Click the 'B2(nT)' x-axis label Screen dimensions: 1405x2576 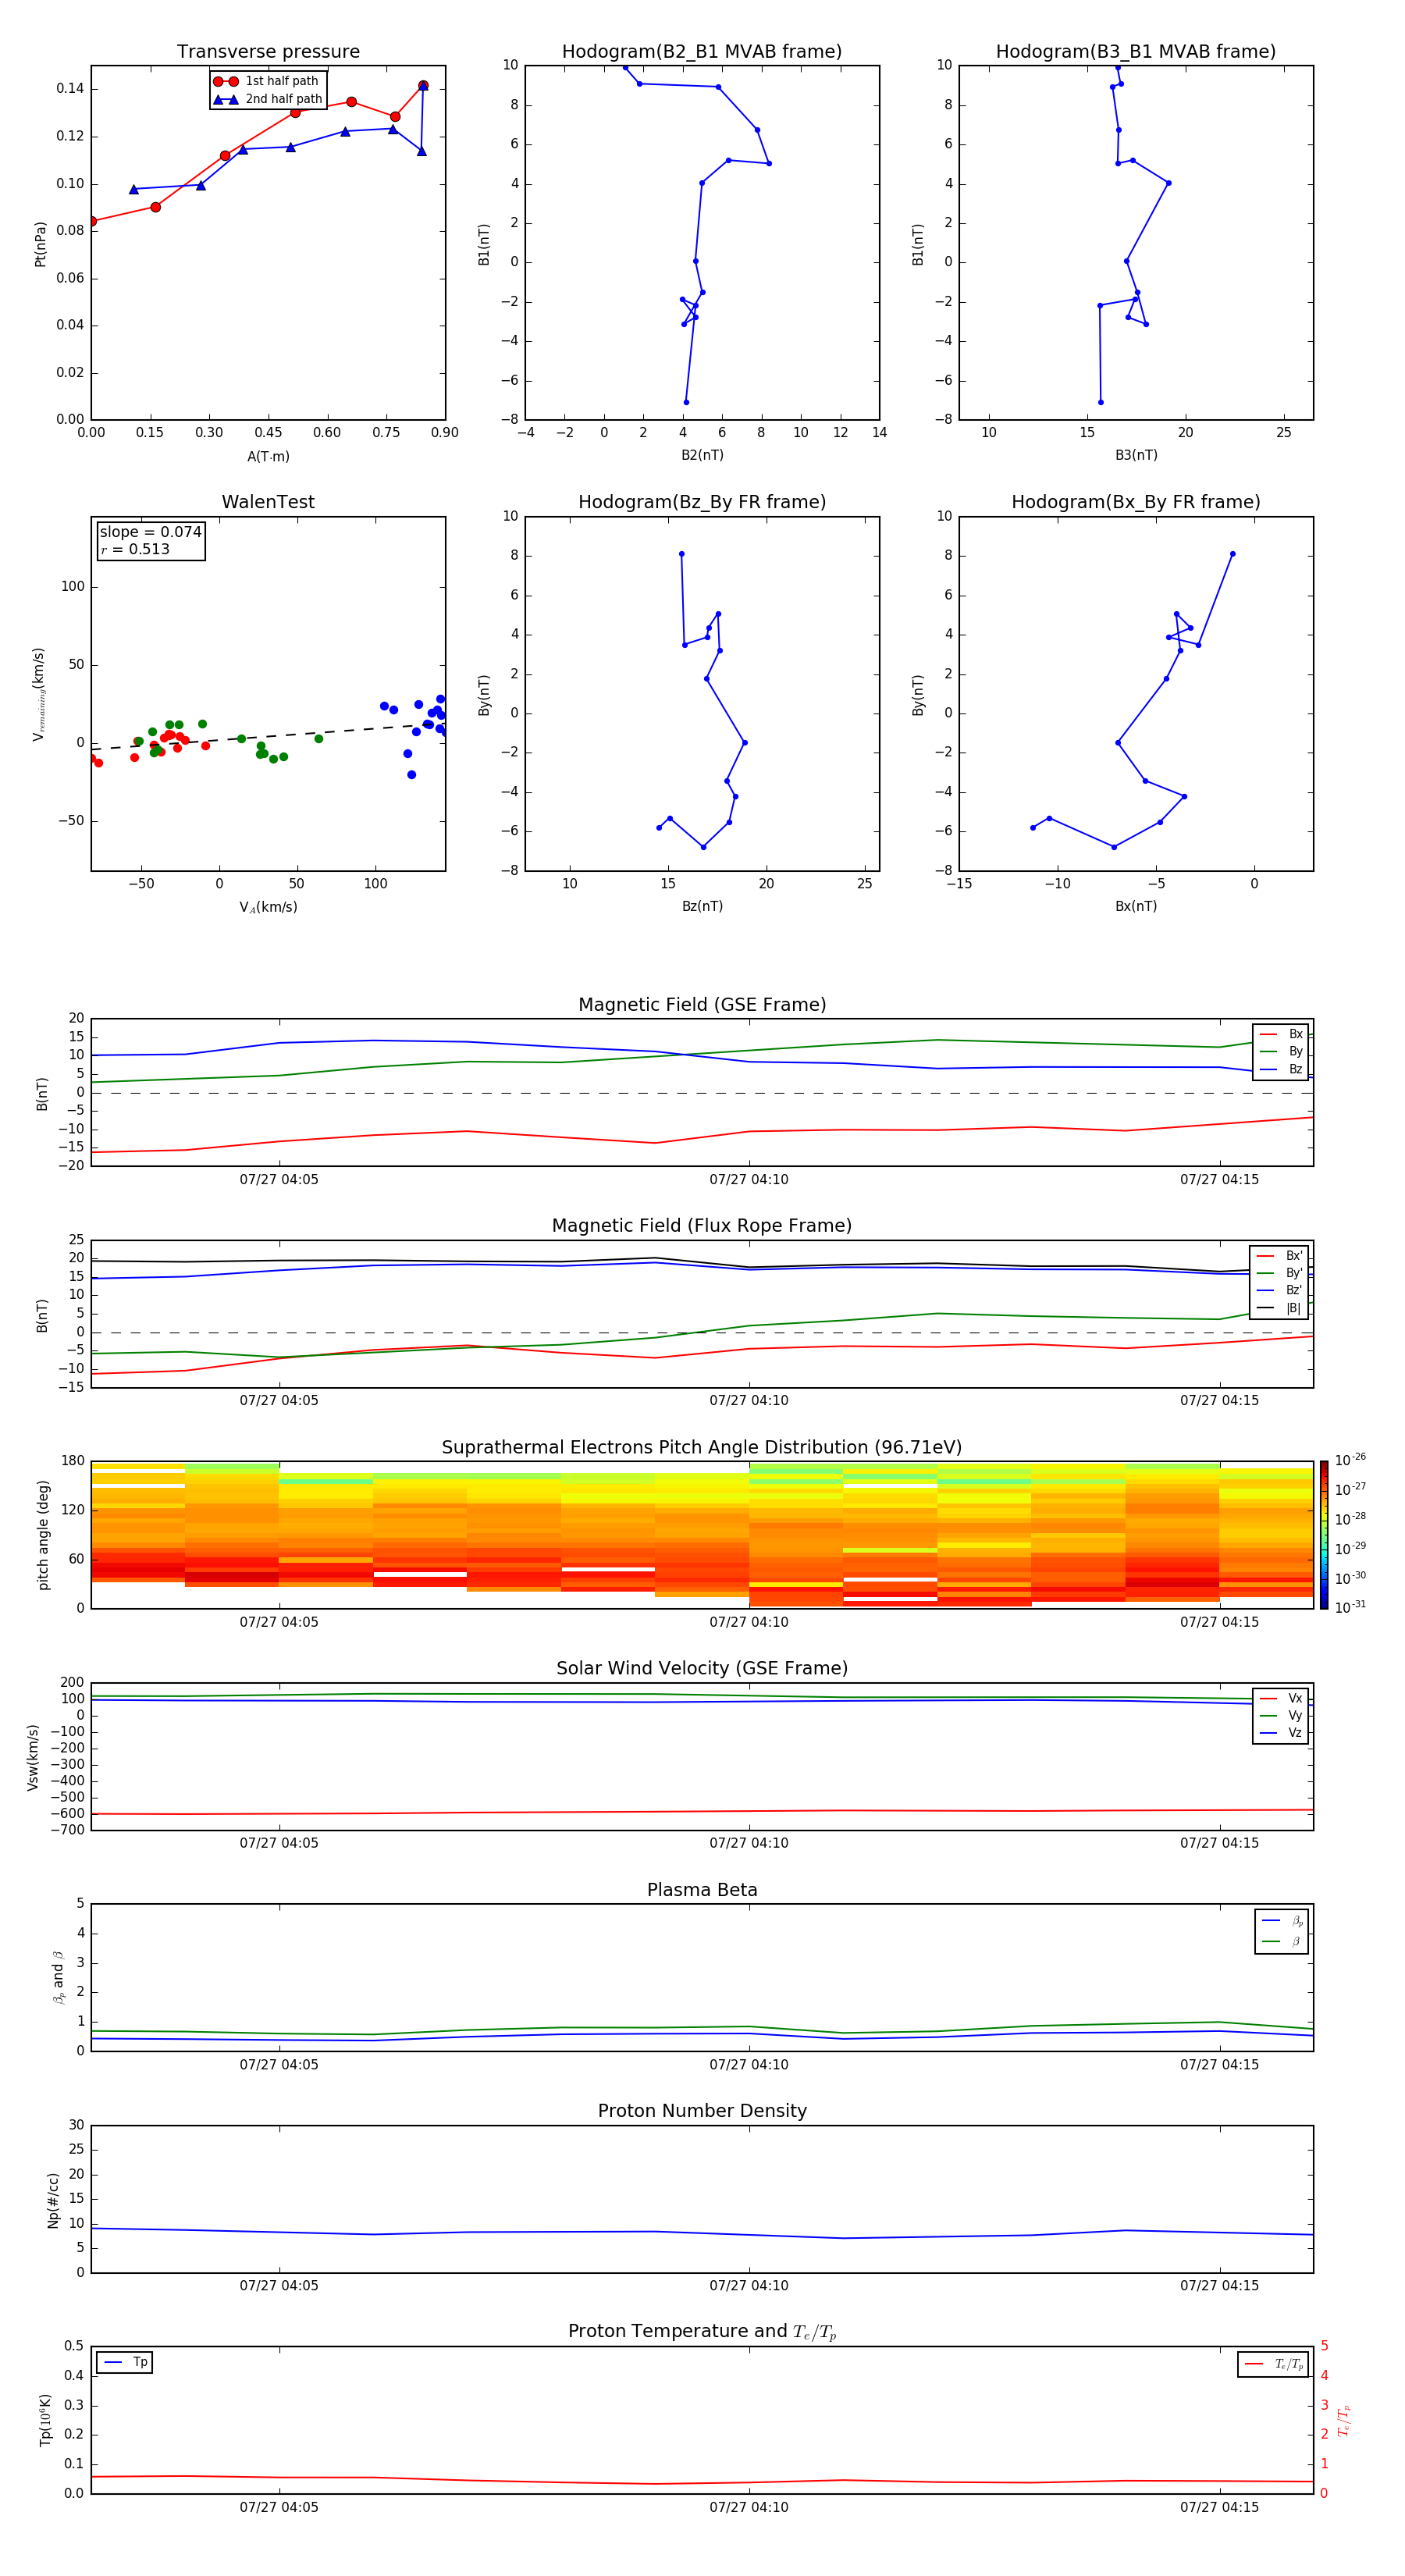pyautogui.click(x=702, y=455)
